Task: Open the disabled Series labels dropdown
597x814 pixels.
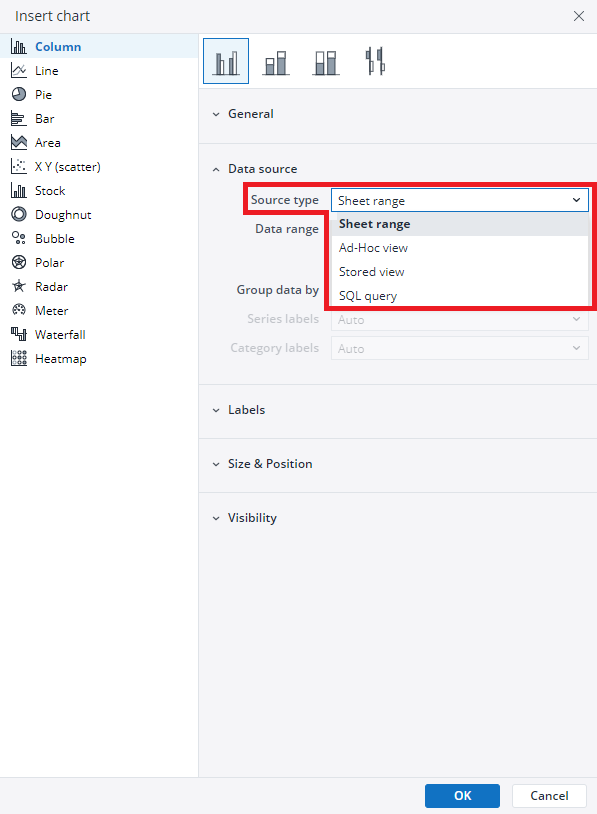Action: (460, 319)
